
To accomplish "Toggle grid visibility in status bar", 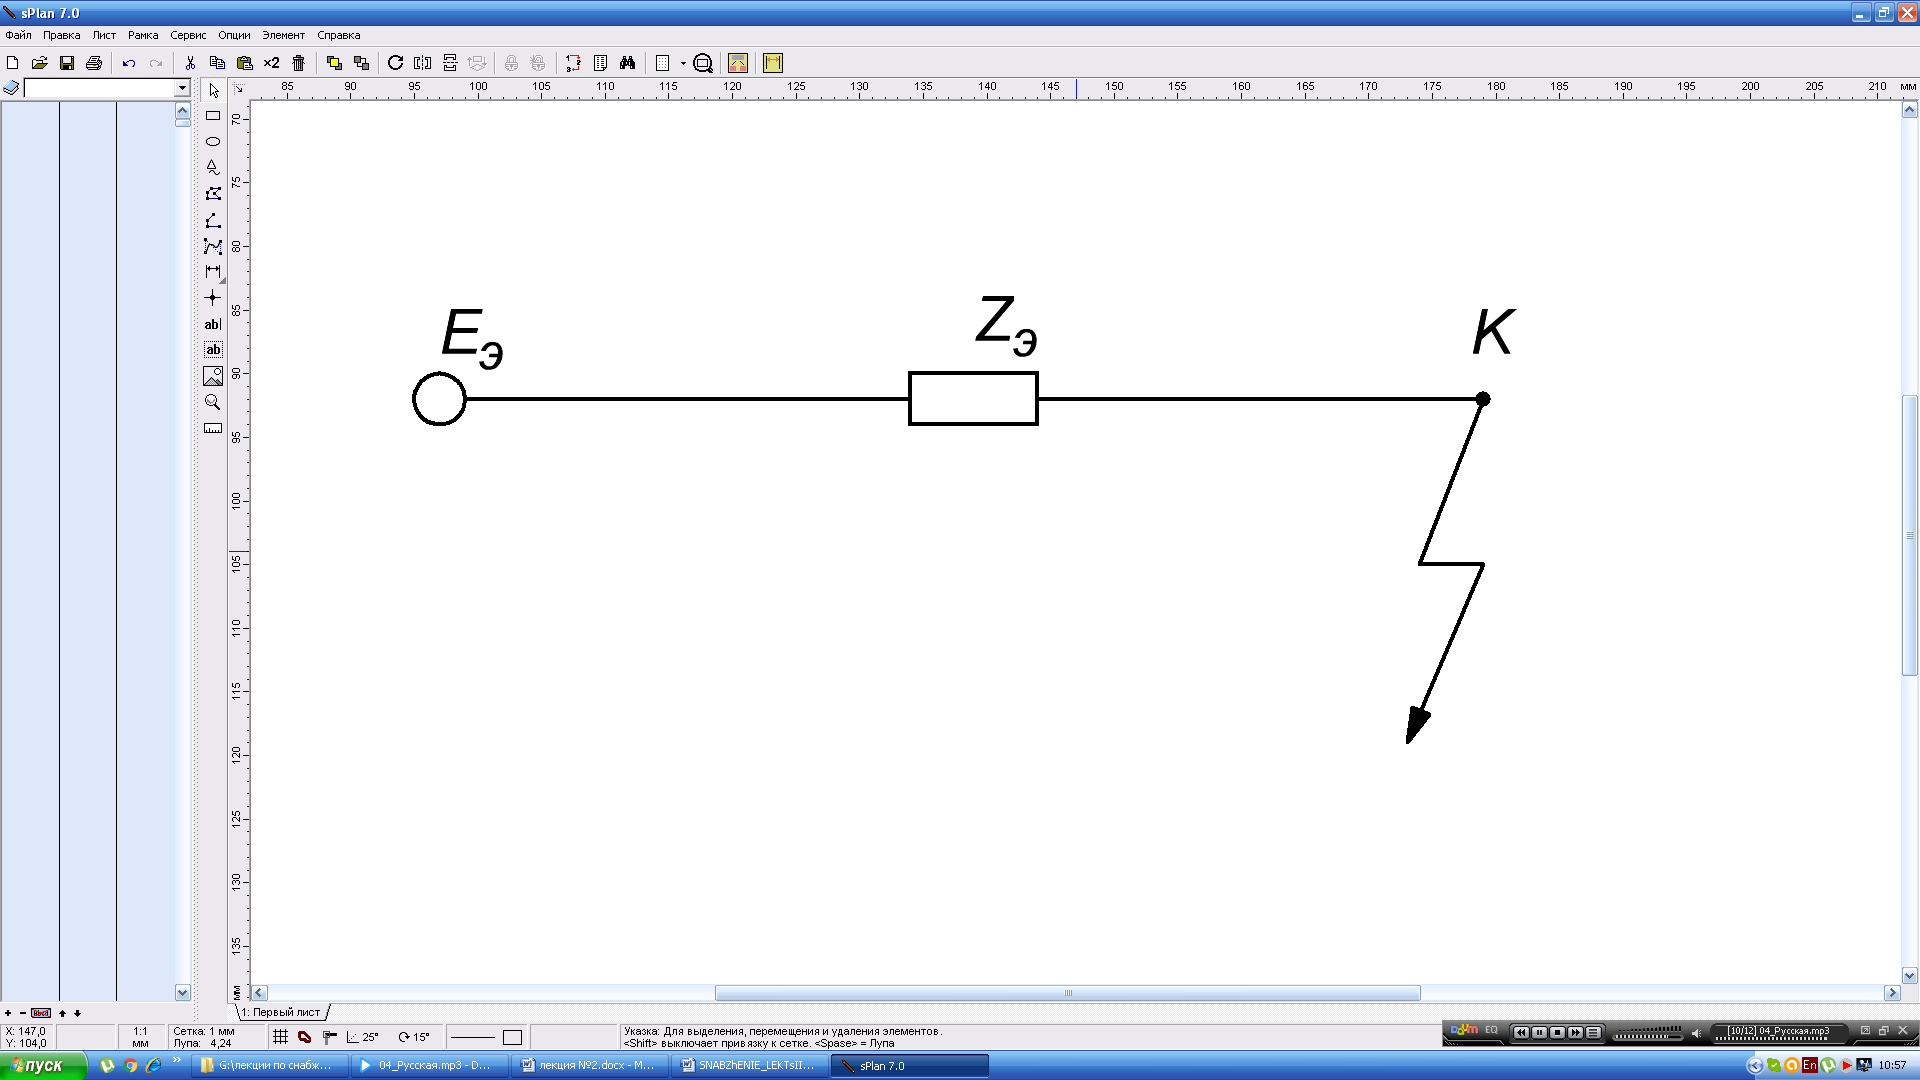I will (281, 1037).
